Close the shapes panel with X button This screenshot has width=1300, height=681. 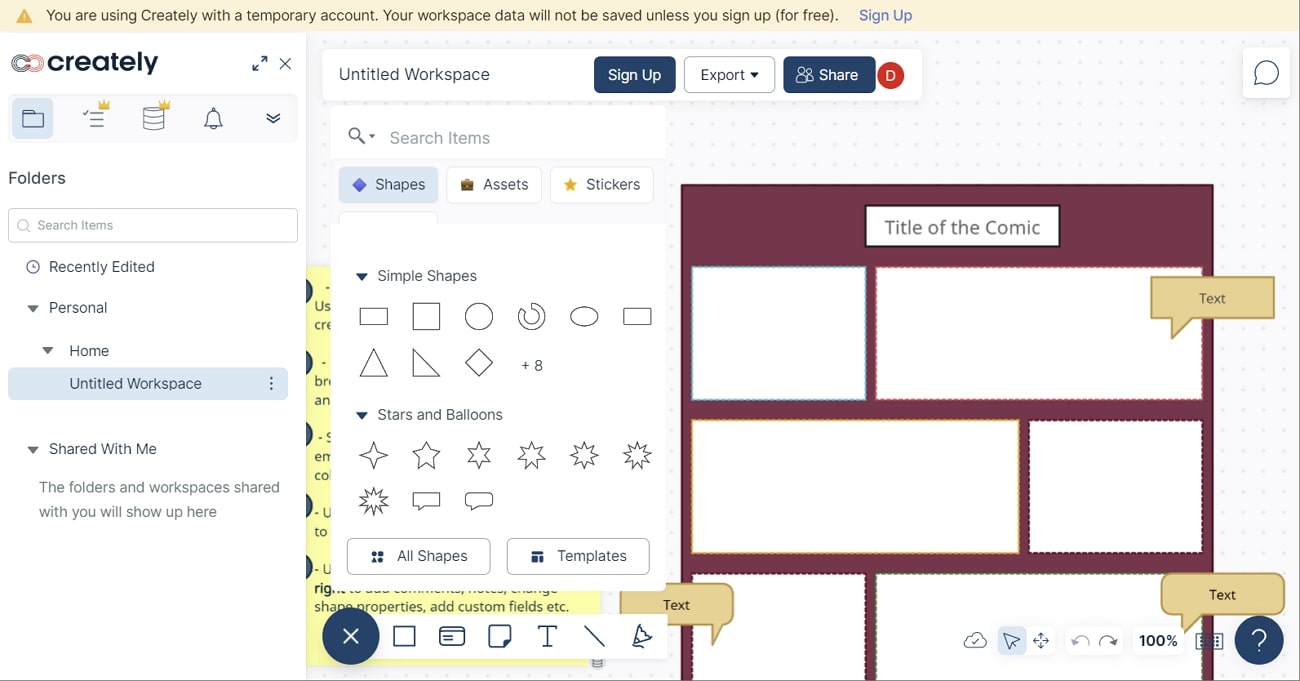(350, 636)
